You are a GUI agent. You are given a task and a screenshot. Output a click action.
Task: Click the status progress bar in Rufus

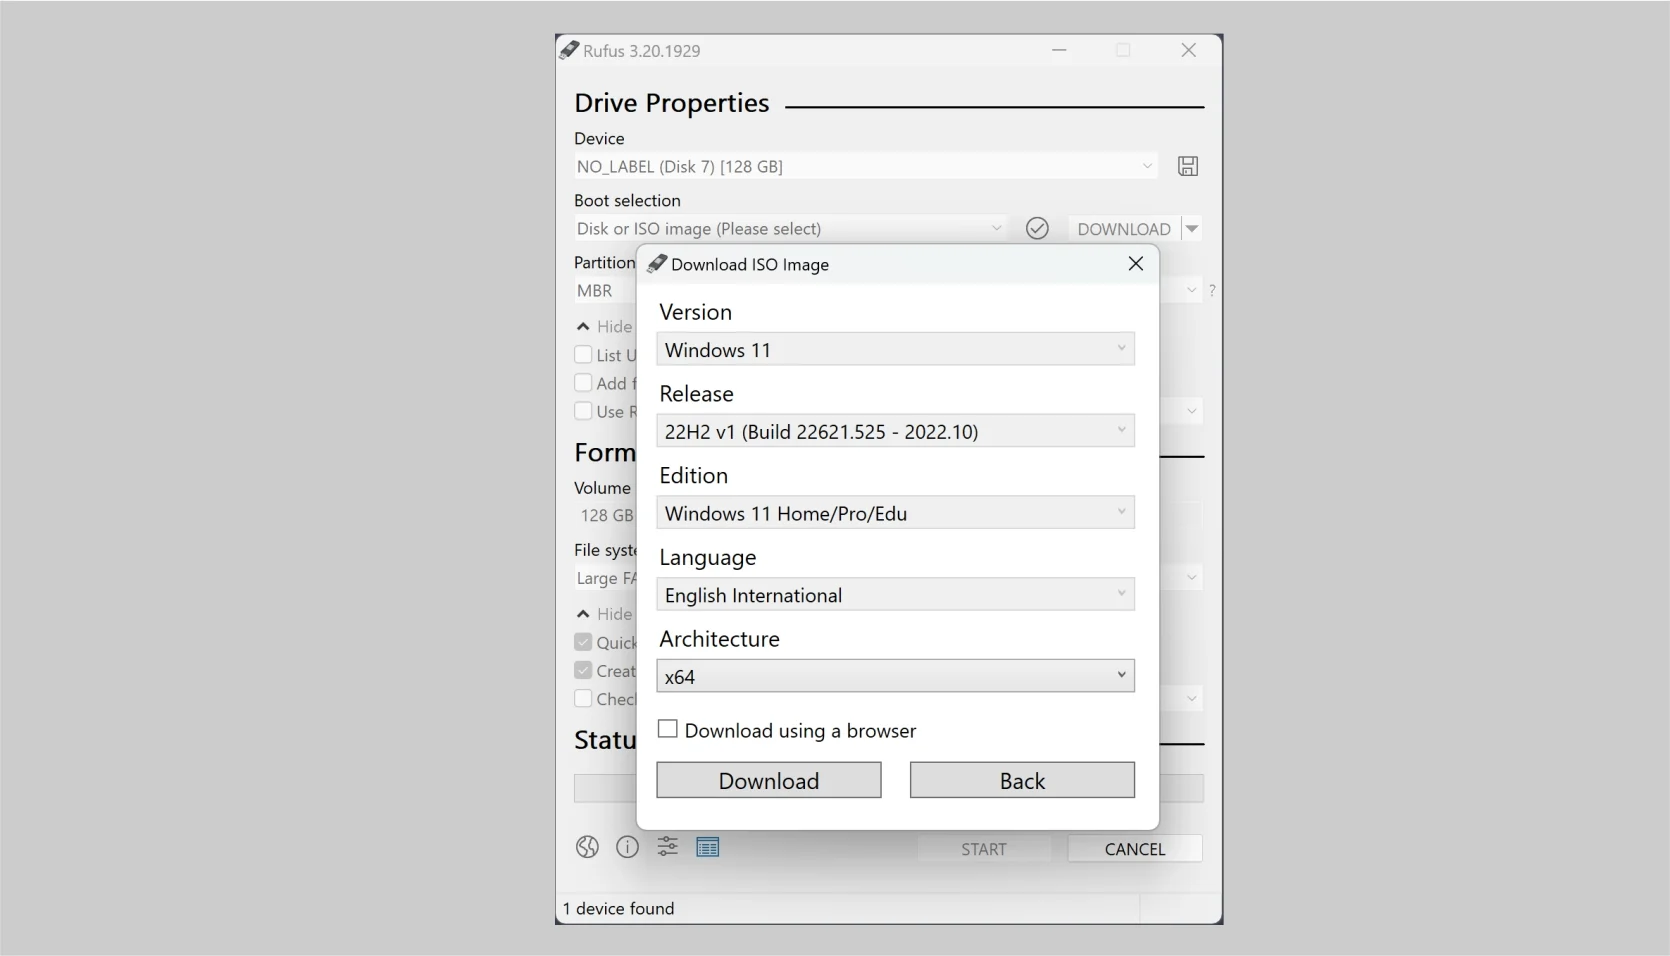pyautogui.click(x=605, y=788)
